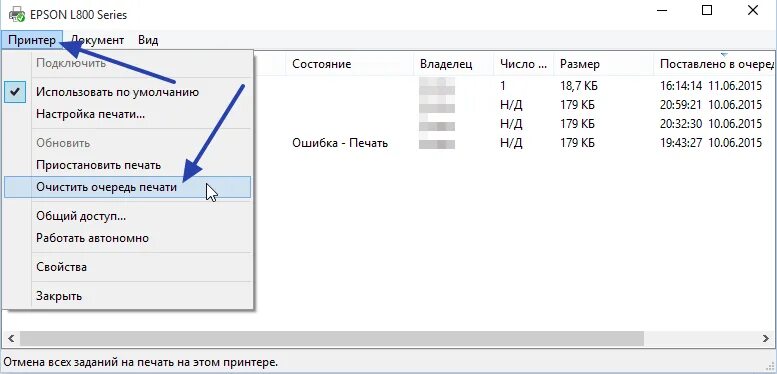Maximize the EPSON L800 Series window
This screenshot has width=777, height=374.
(x=707, y=10)
